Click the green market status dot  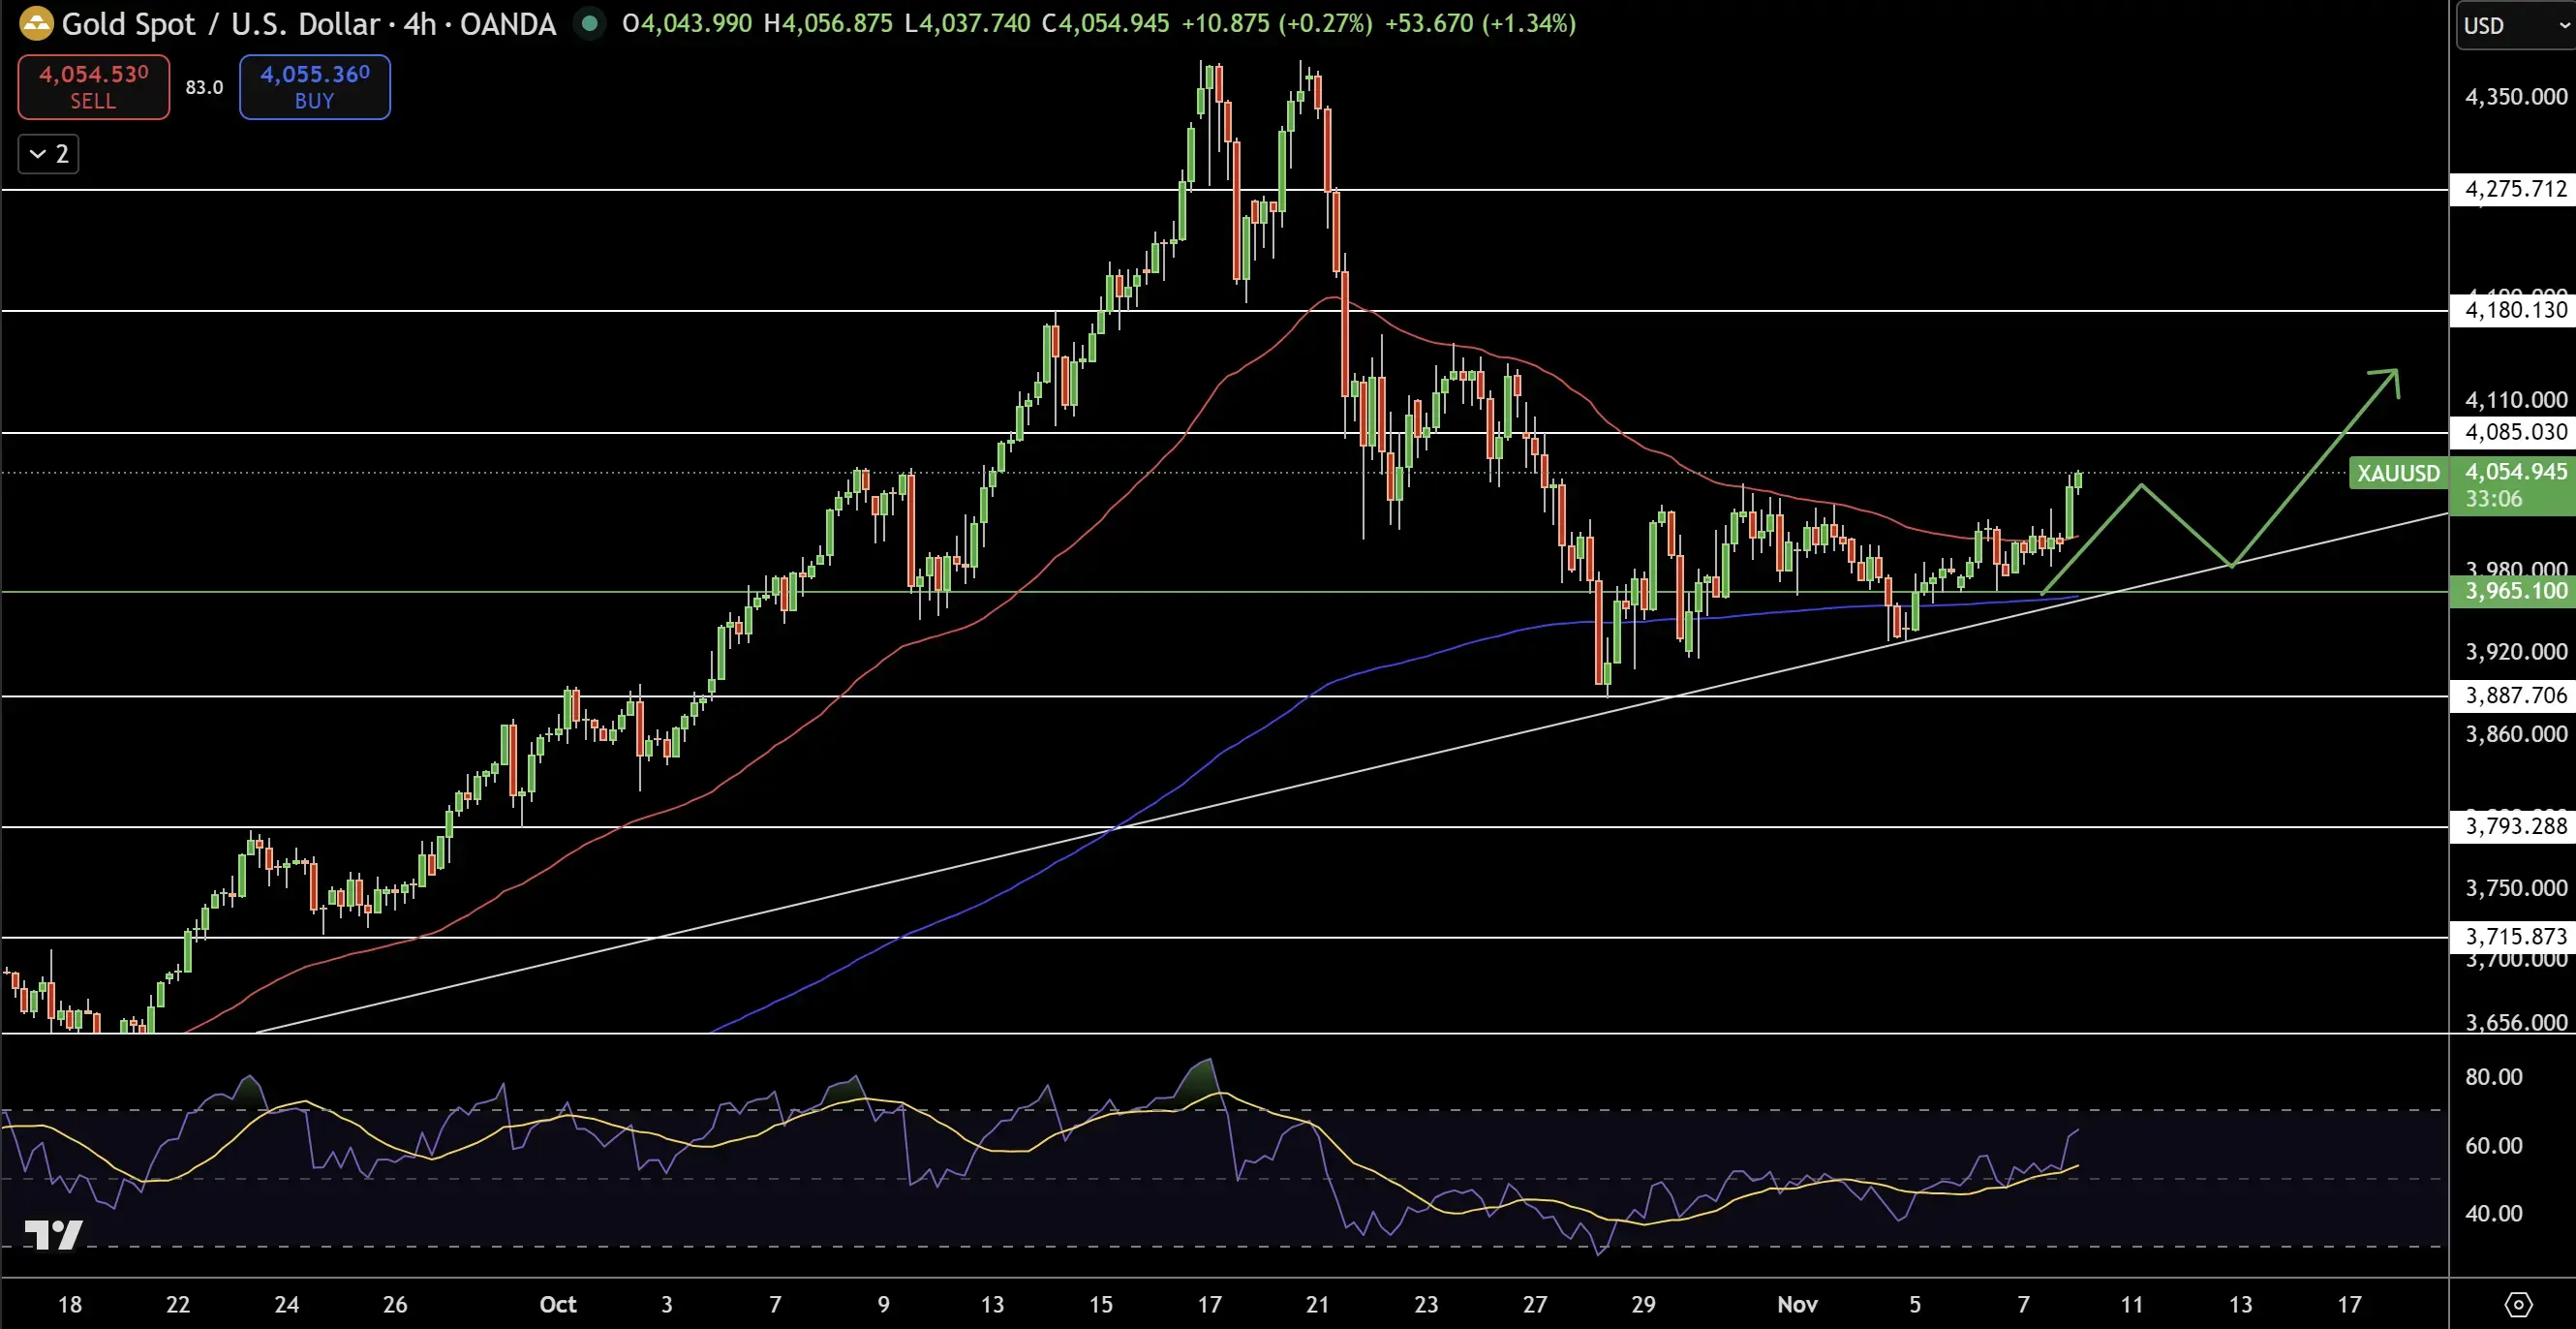590,23
